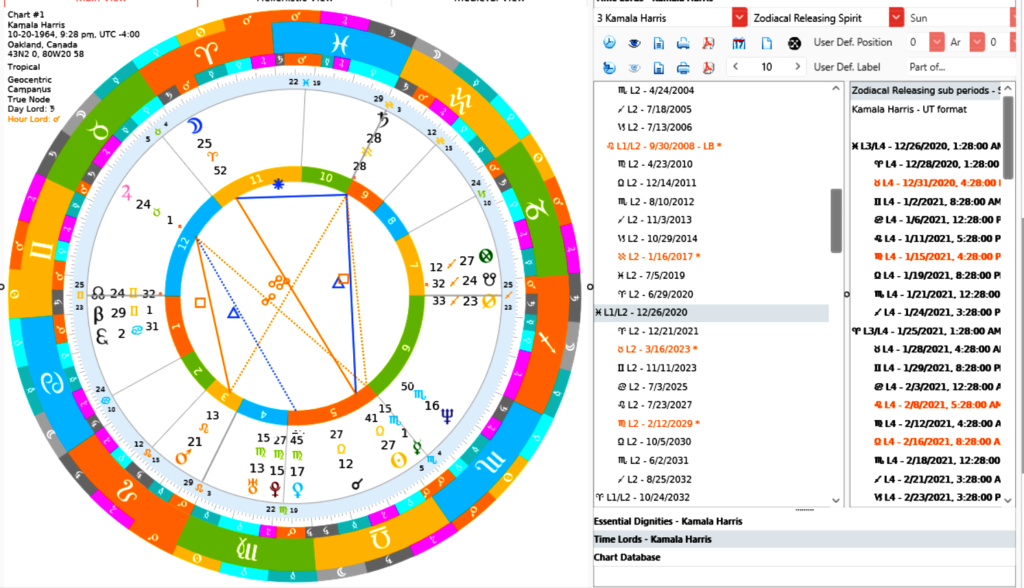Select the L1/L2 - 12/26/2020 row
This screenshot has height=588, width=1024.
711,312
